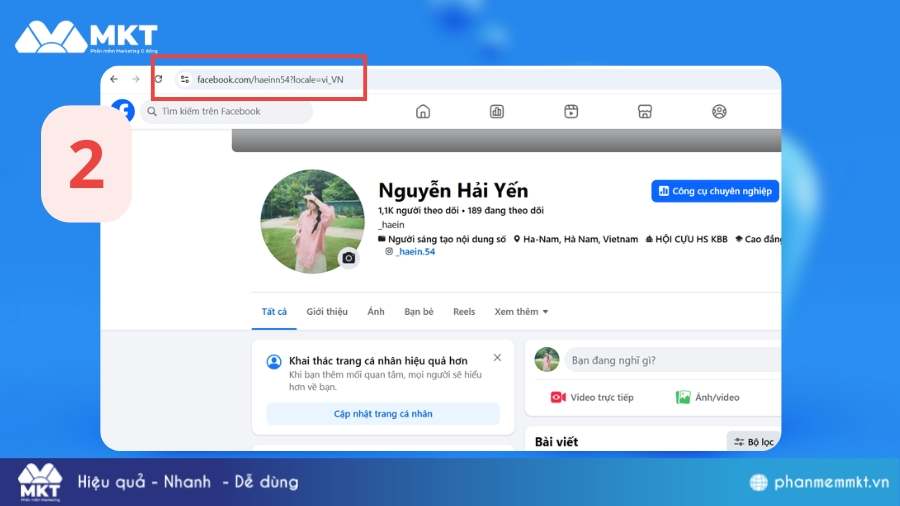The height and width of the screenshot is (506, 900).
Task: Open the 'Reels' profile tab
Action: 464,312
